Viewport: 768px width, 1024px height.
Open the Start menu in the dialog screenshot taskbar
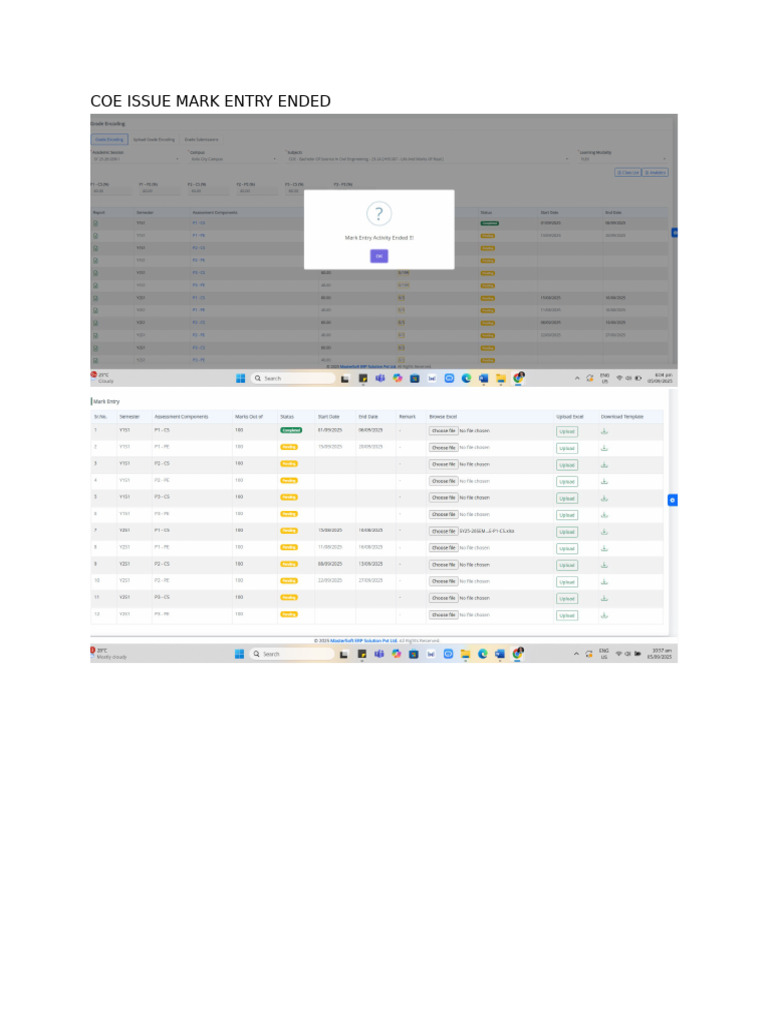coord(240,378)
